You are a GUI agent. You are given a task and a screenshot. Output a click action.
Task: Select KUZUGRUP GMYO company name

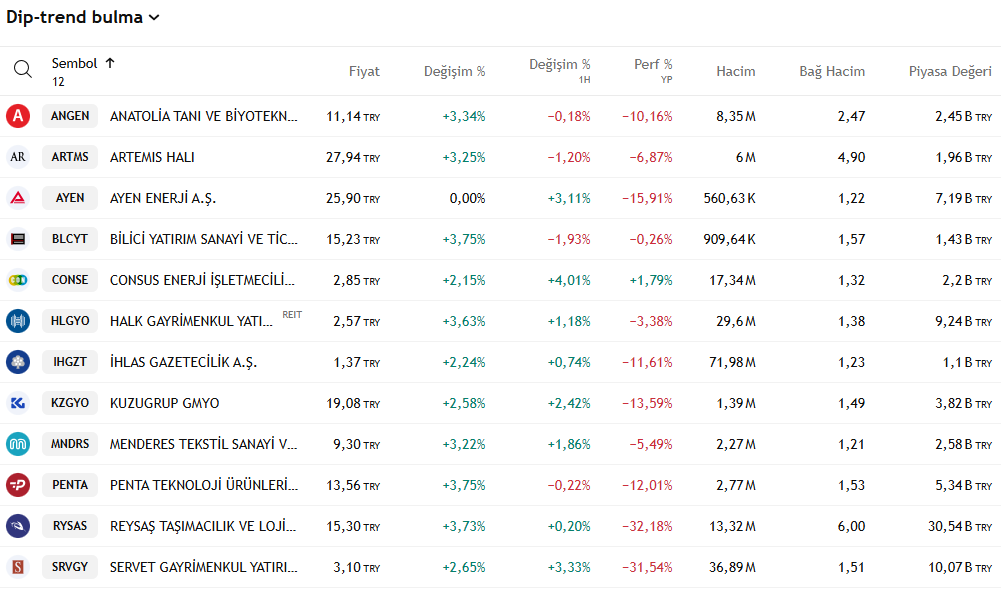click(x=164, y=403)
